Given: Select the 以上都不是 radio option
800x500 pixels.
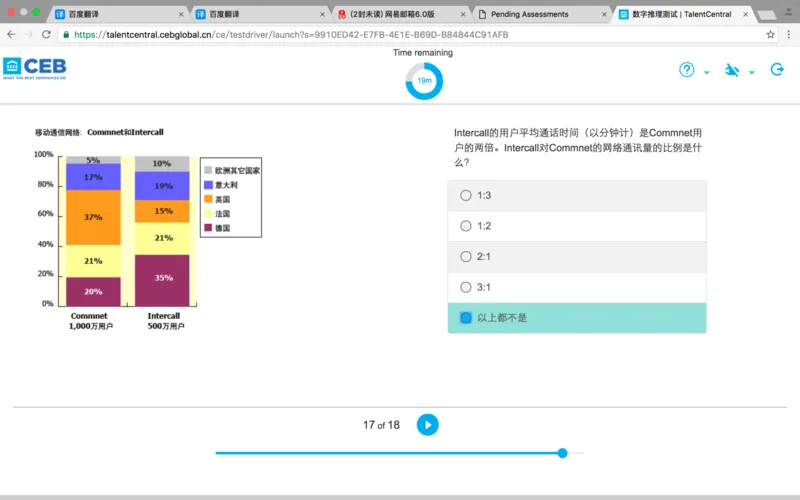Looking at the screenshot, I should (465, 318).
